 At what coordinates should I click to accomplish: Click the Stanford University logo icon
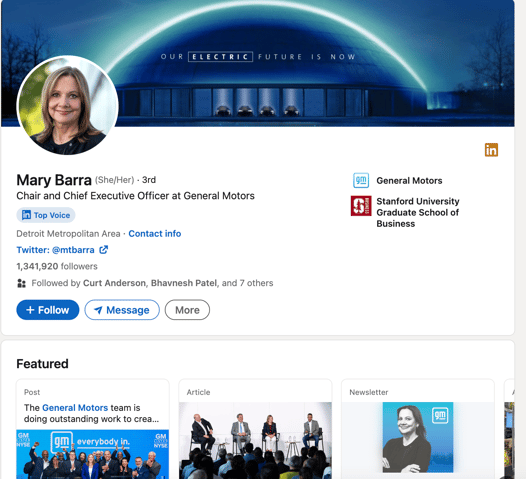tap(361, 206)
